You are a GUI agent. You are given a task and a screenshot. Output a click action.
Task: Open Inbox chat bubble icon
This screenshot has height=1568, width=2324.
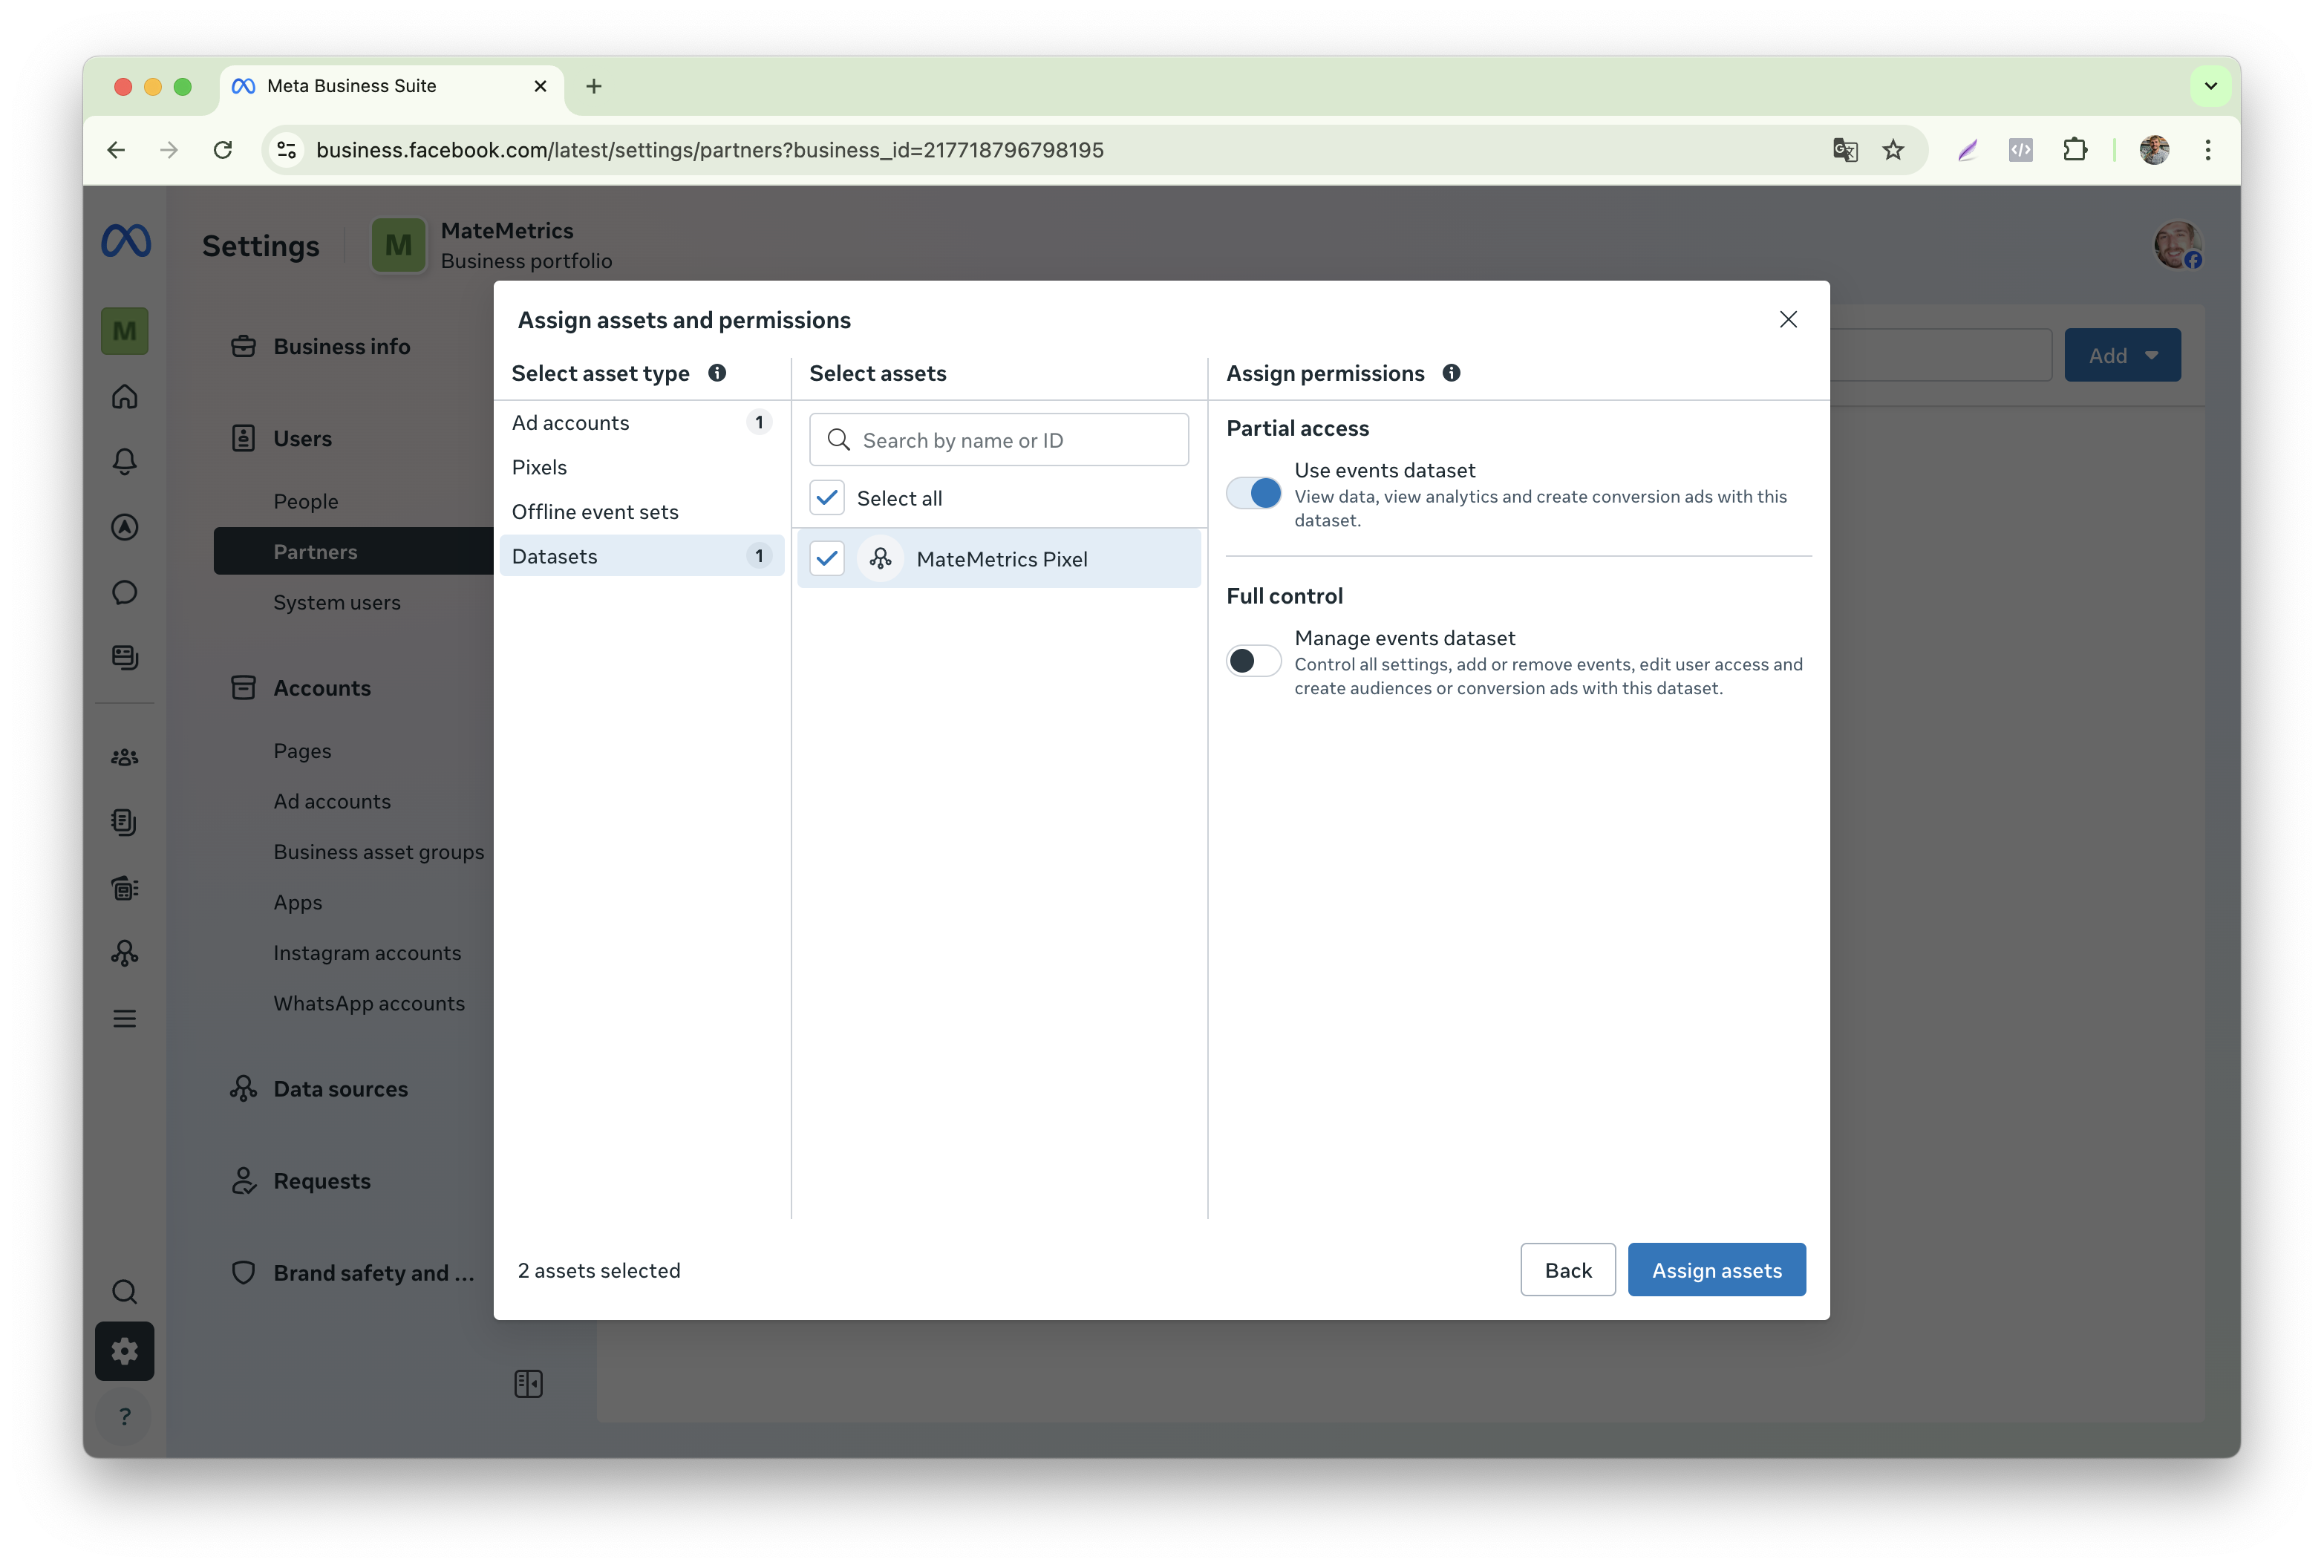tap(125, 592)
